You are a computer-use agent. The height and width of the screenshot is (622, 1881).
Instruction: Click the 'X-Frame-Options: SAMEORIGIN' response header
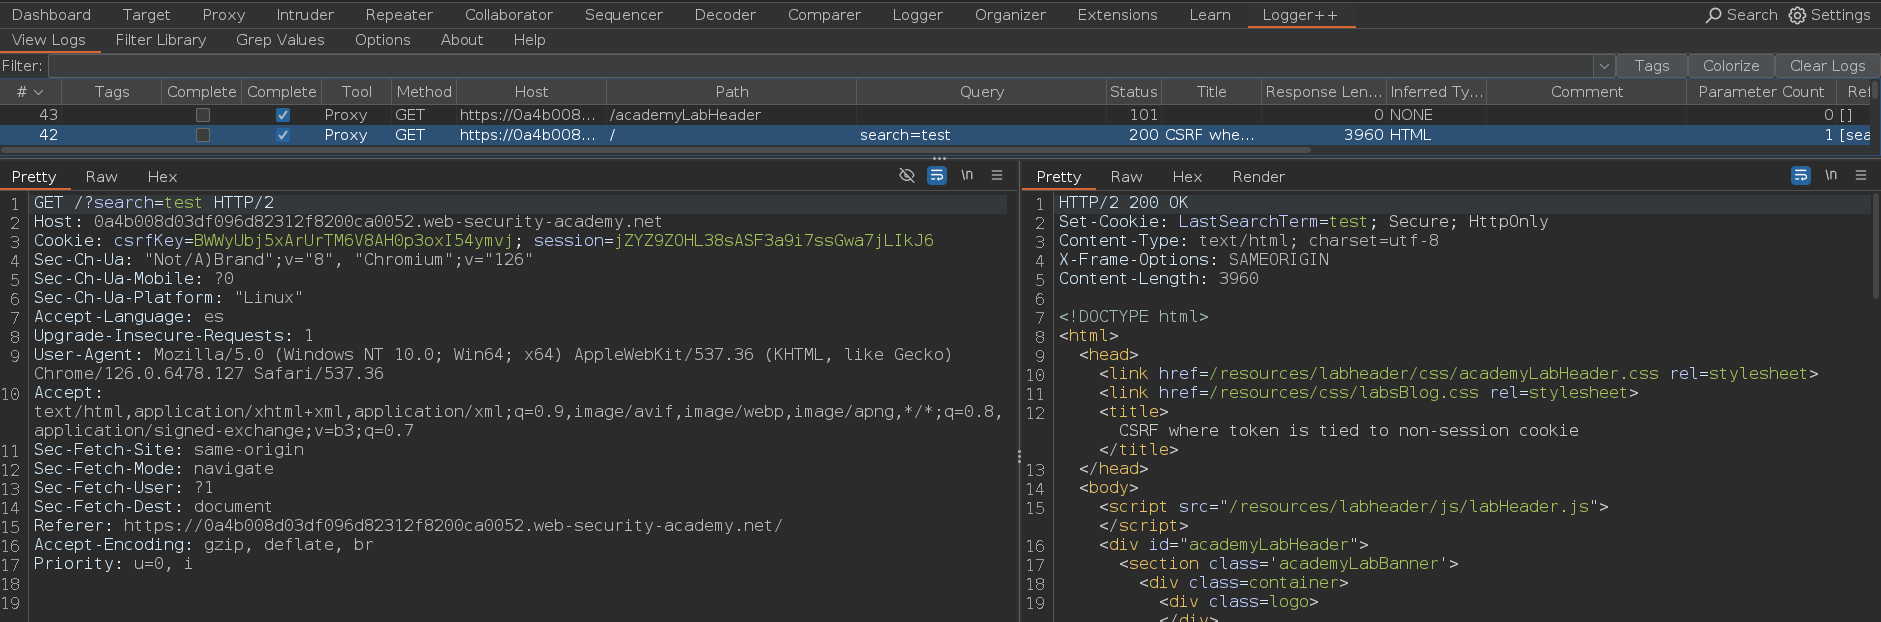pos(1194,260)
